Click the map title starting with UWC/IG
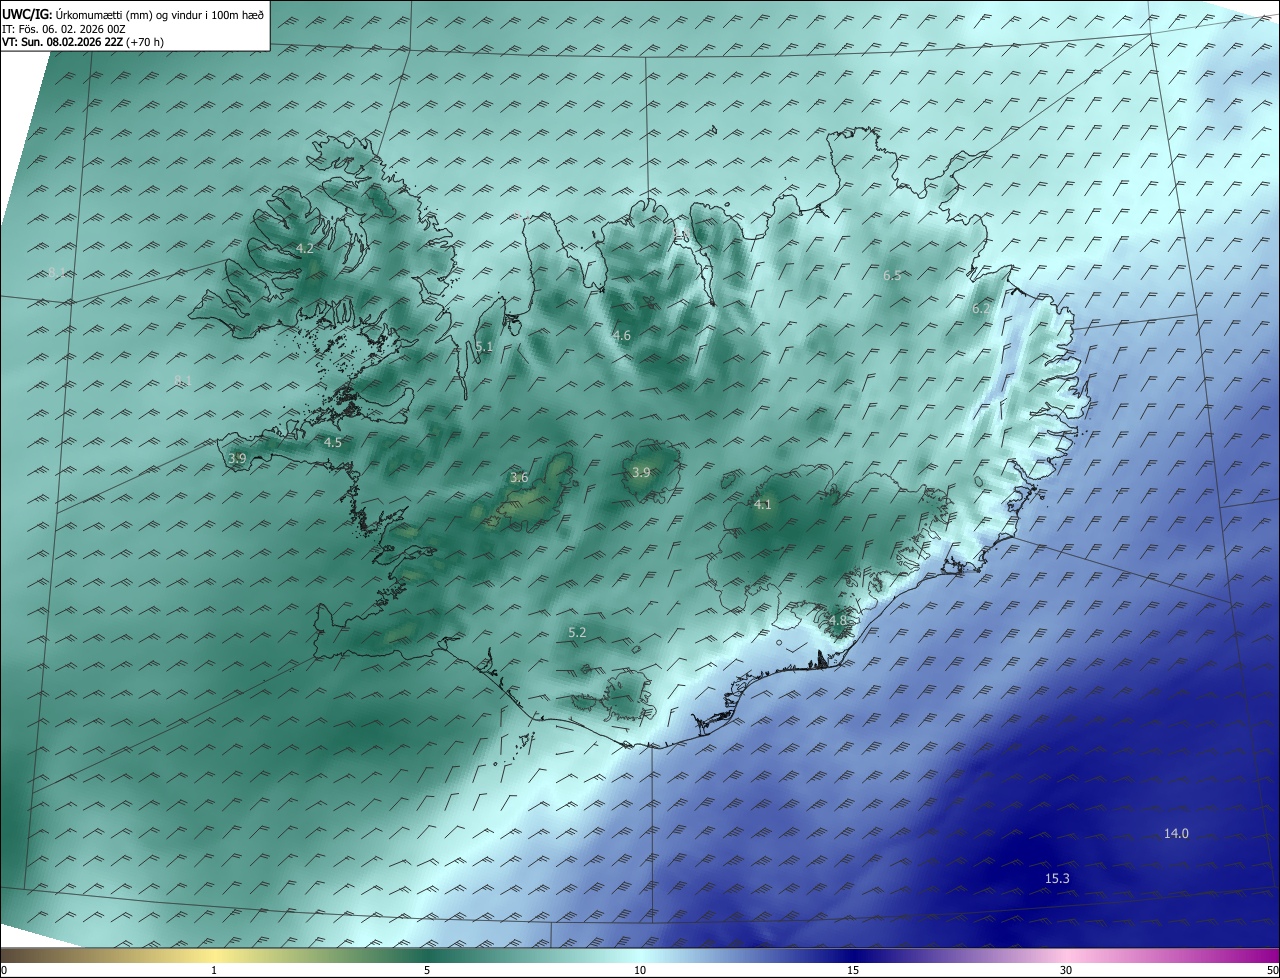This screenshot has width=1280, height=978. [x=133, y=14]
